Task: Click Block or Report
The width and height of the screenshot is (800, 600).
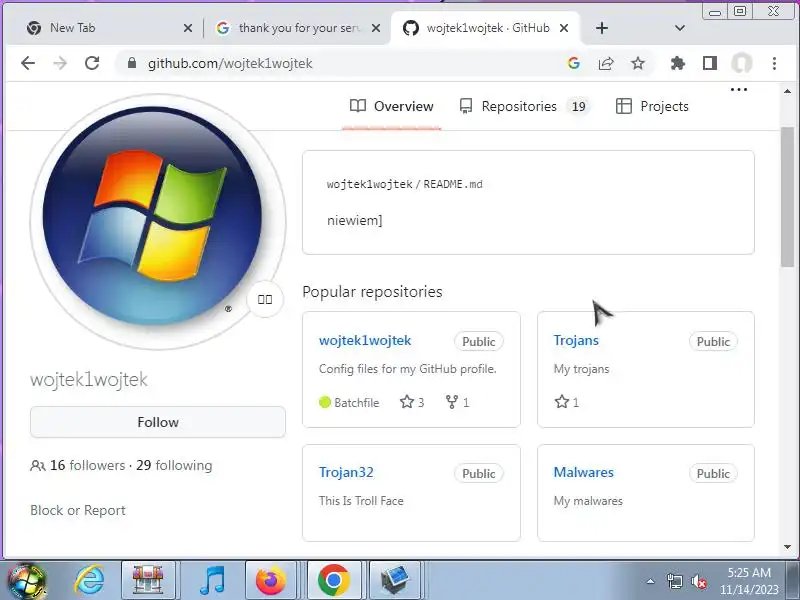Action: coord(78,510)
